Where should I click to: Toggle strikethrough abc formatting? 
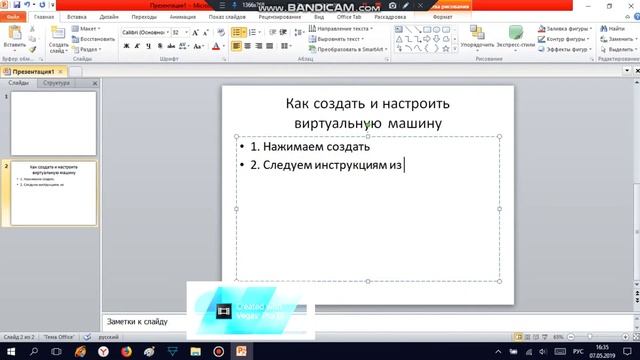[171, 46]
